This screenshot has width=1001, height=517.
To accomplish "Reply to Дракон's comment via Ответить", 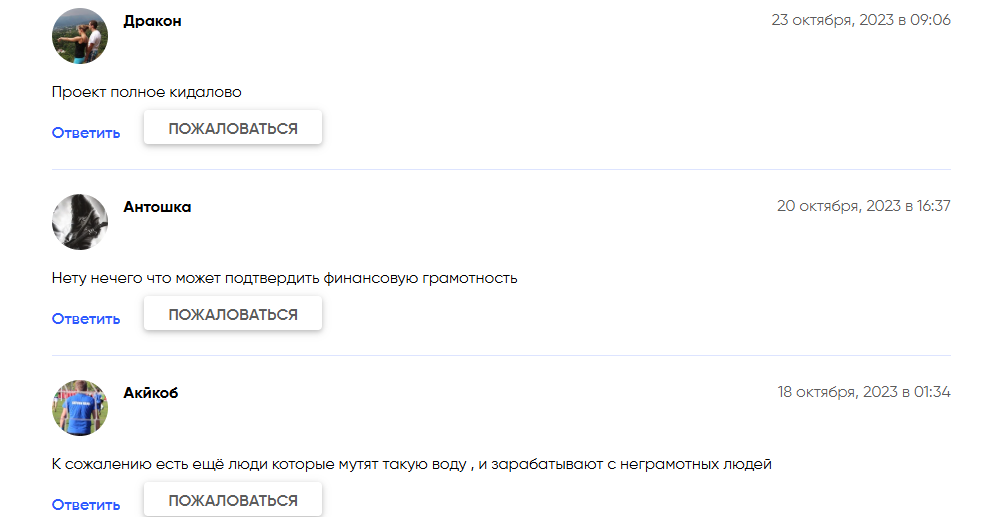I will 86,133.
